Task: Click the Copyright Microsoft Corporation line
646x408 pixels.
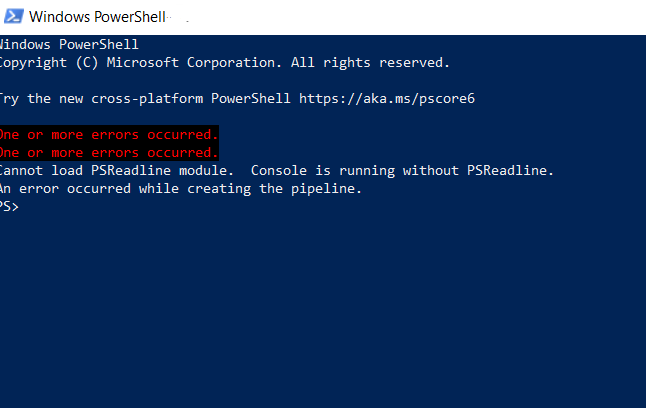Action: 225,63
